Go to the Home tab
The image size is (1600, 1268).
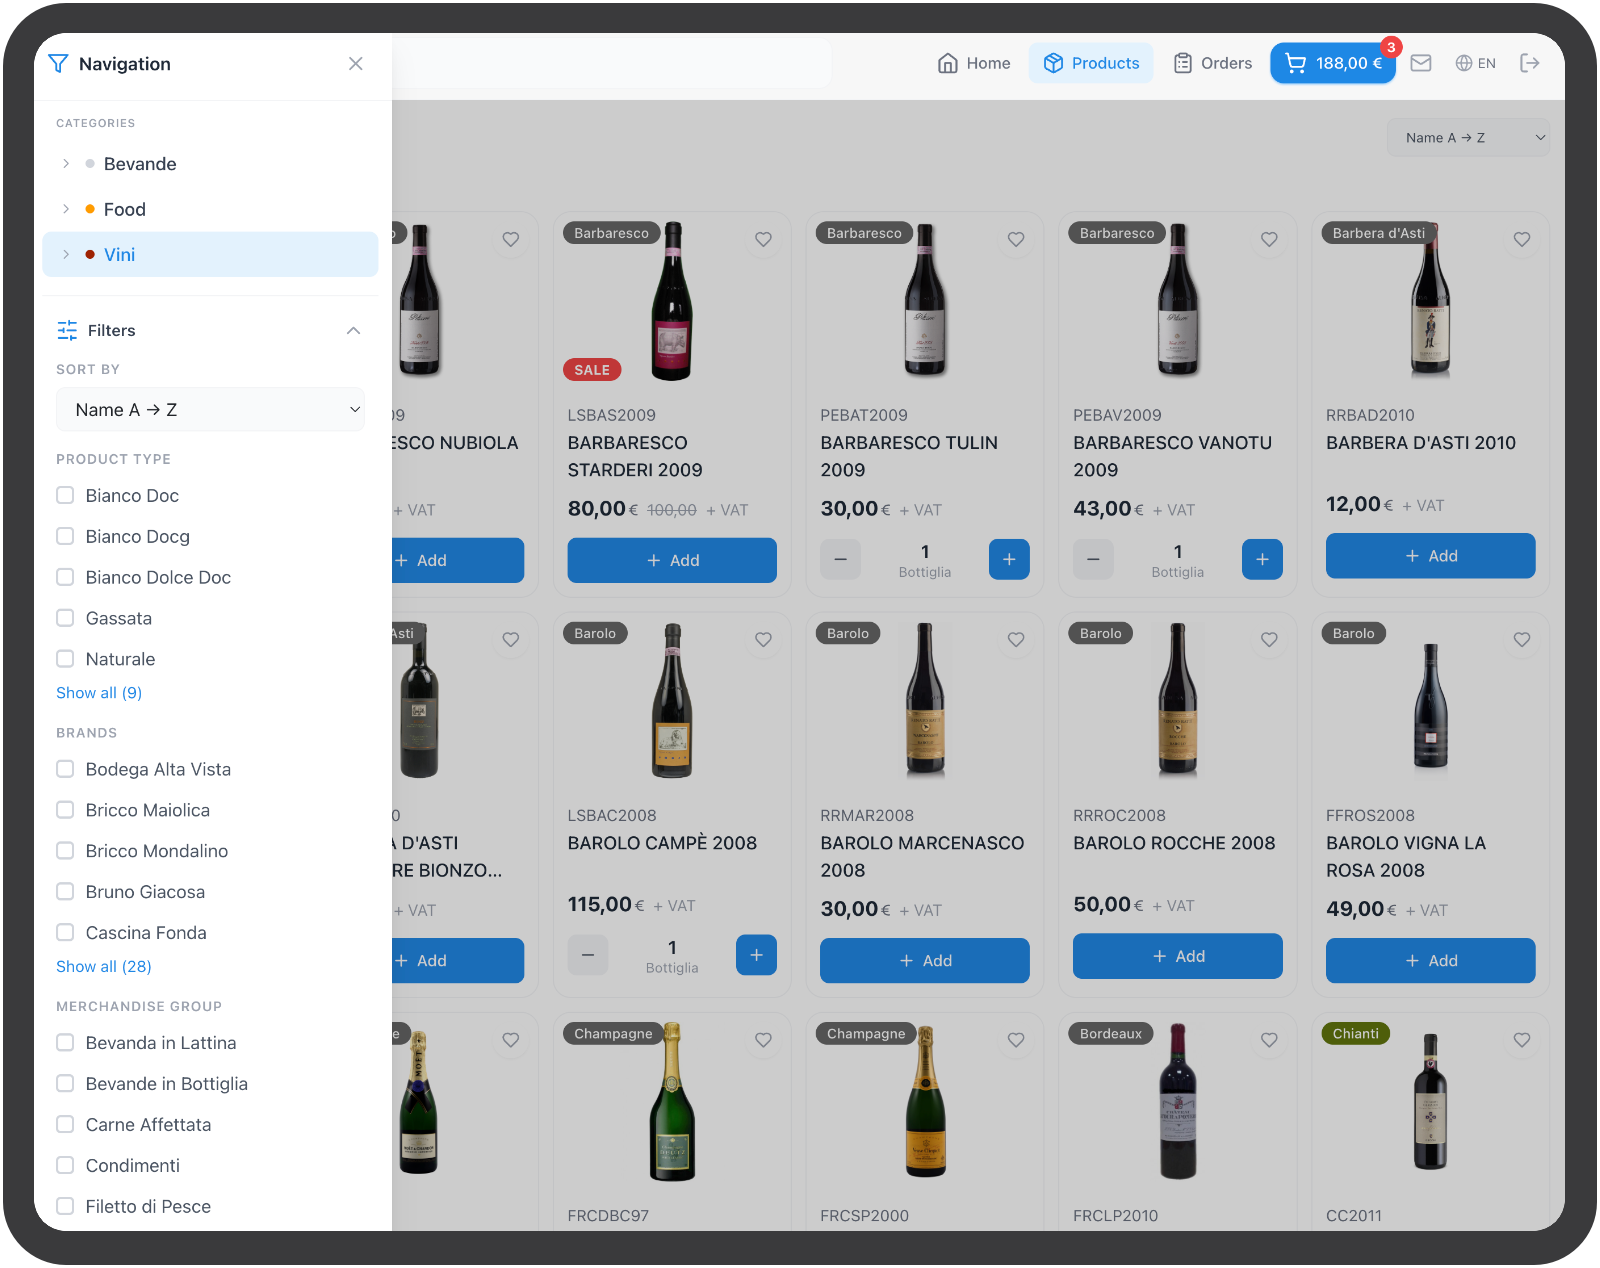pos(974,63)
